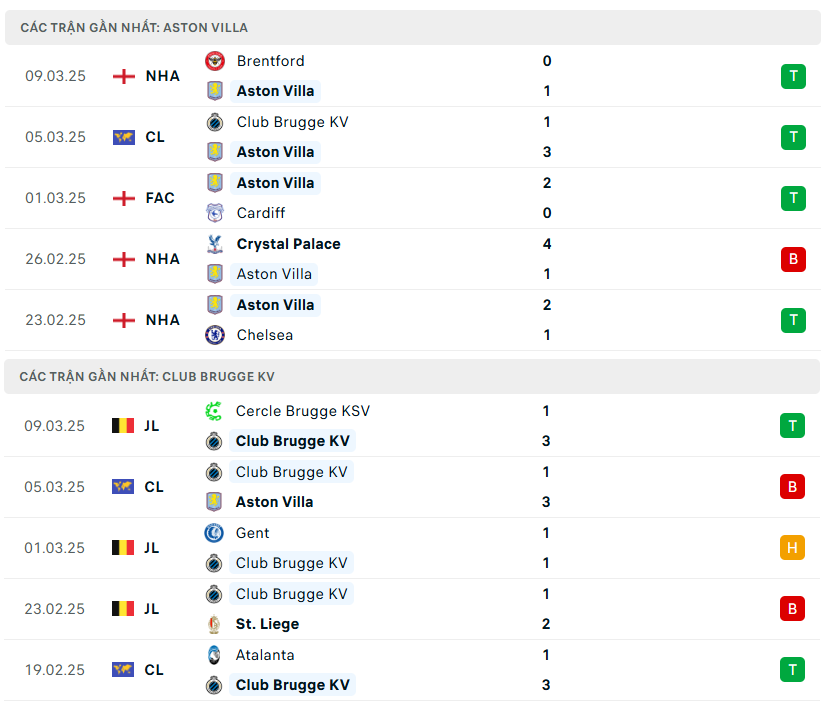The image size is (827, 715).
Task: Open the Chelsea team link
Action: point(265,335)
